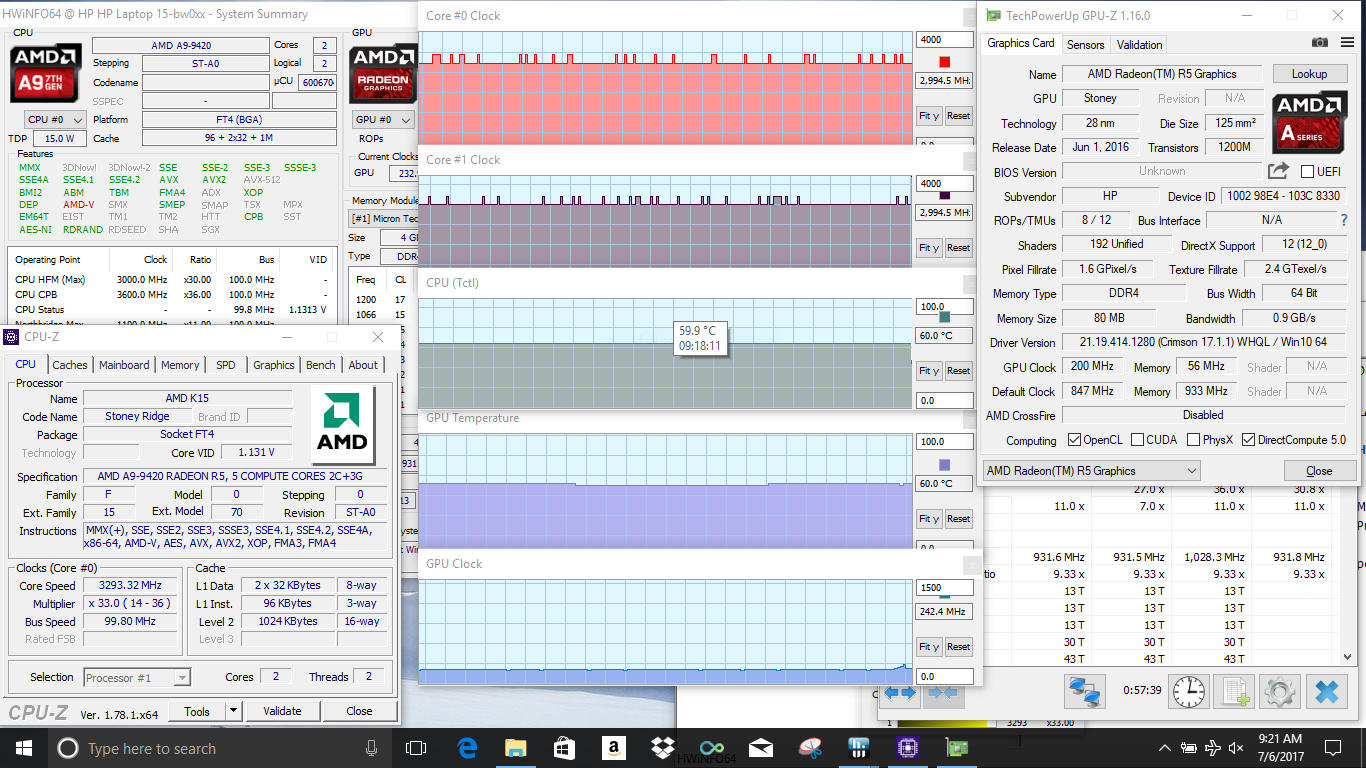Click HWiNFO expand columns arrows icon

[x=899, y=692]
